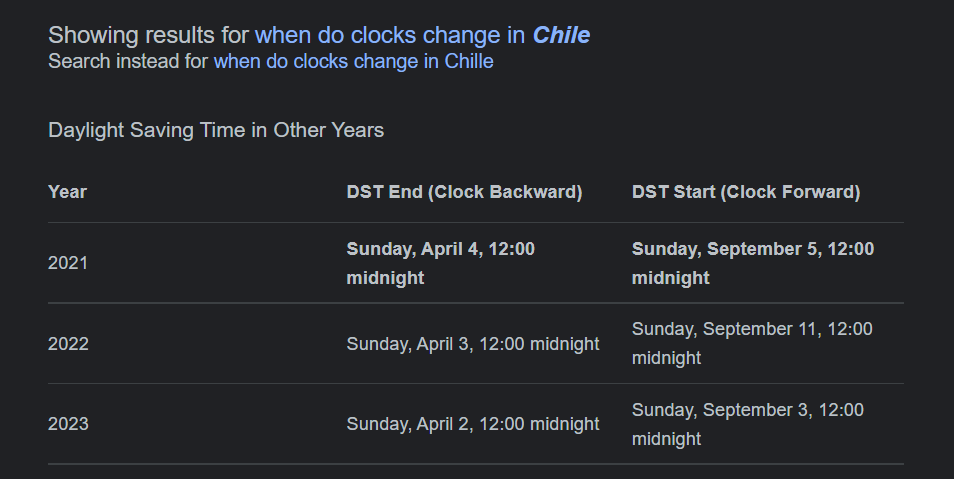The width and height of the screenshot is (954, 479).
Task: Click Daylight Saving Time in Other Years heading
Action: click(x=216, y=130)
